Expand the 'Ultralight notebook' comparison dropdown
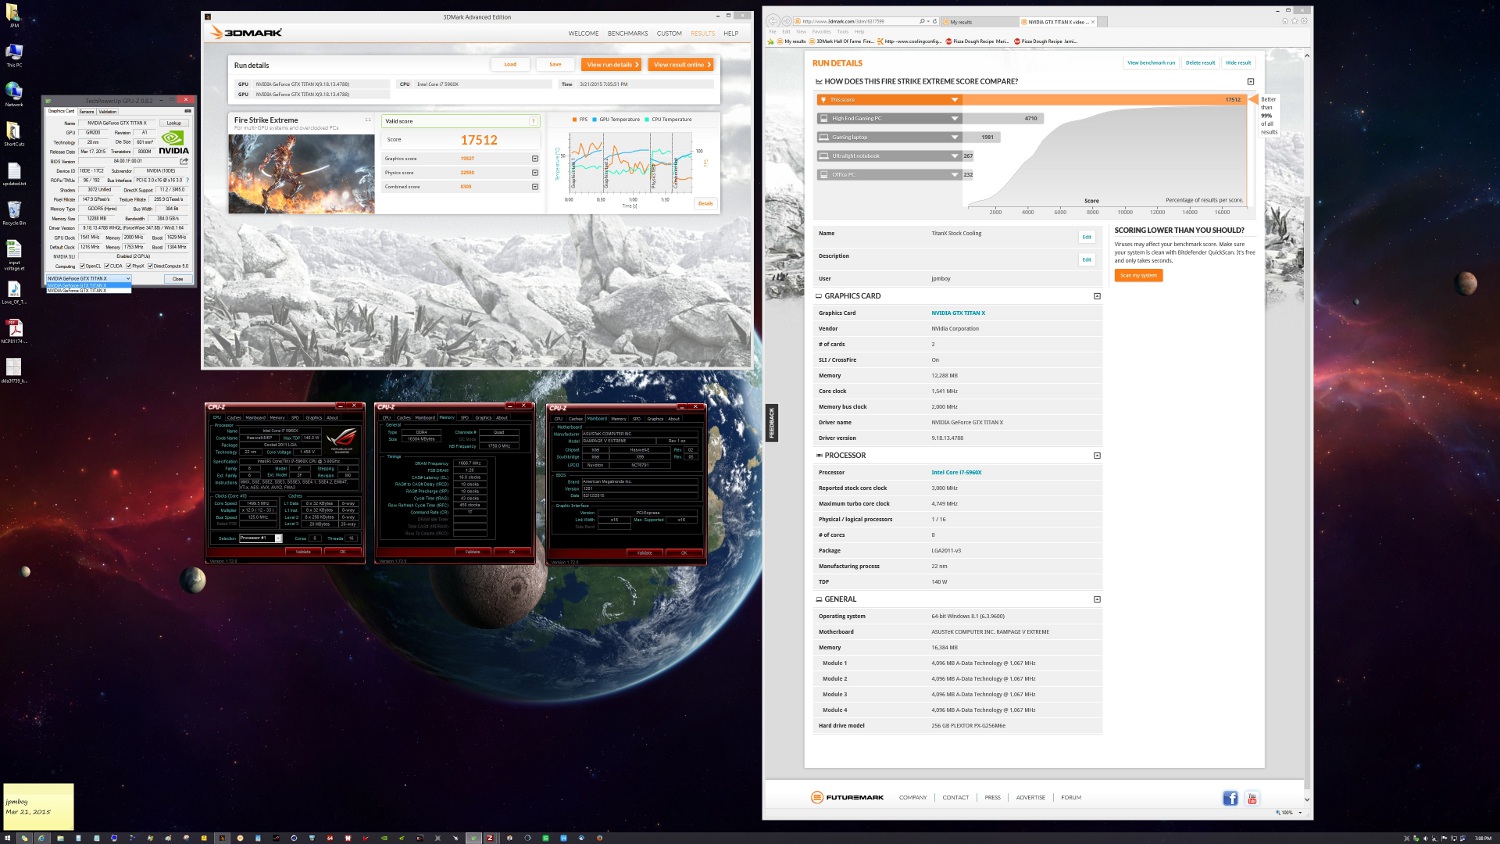 [x=955, y=156]
